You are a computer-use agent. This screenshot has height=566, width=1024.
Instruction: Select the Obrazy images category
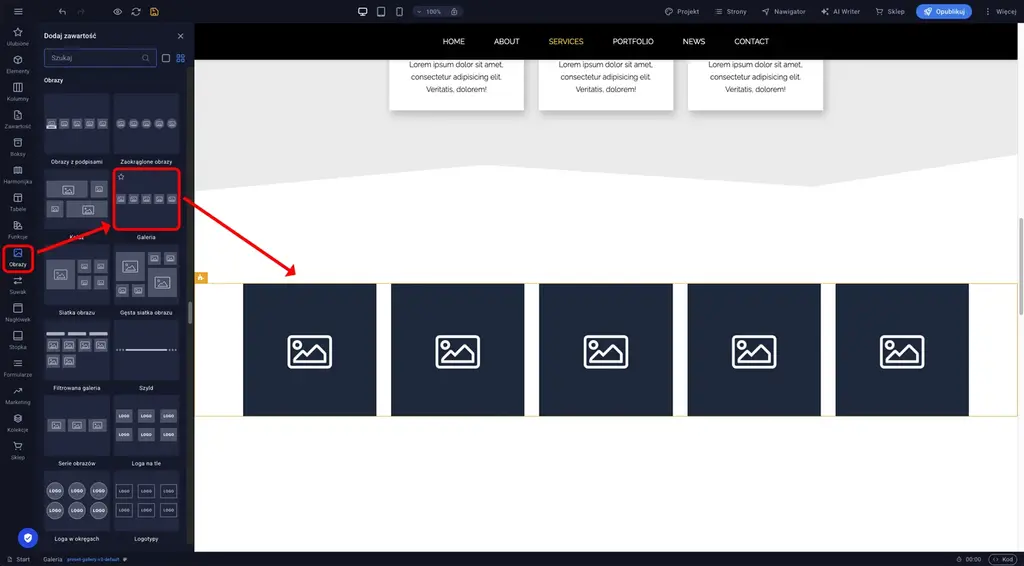point(18,258)
